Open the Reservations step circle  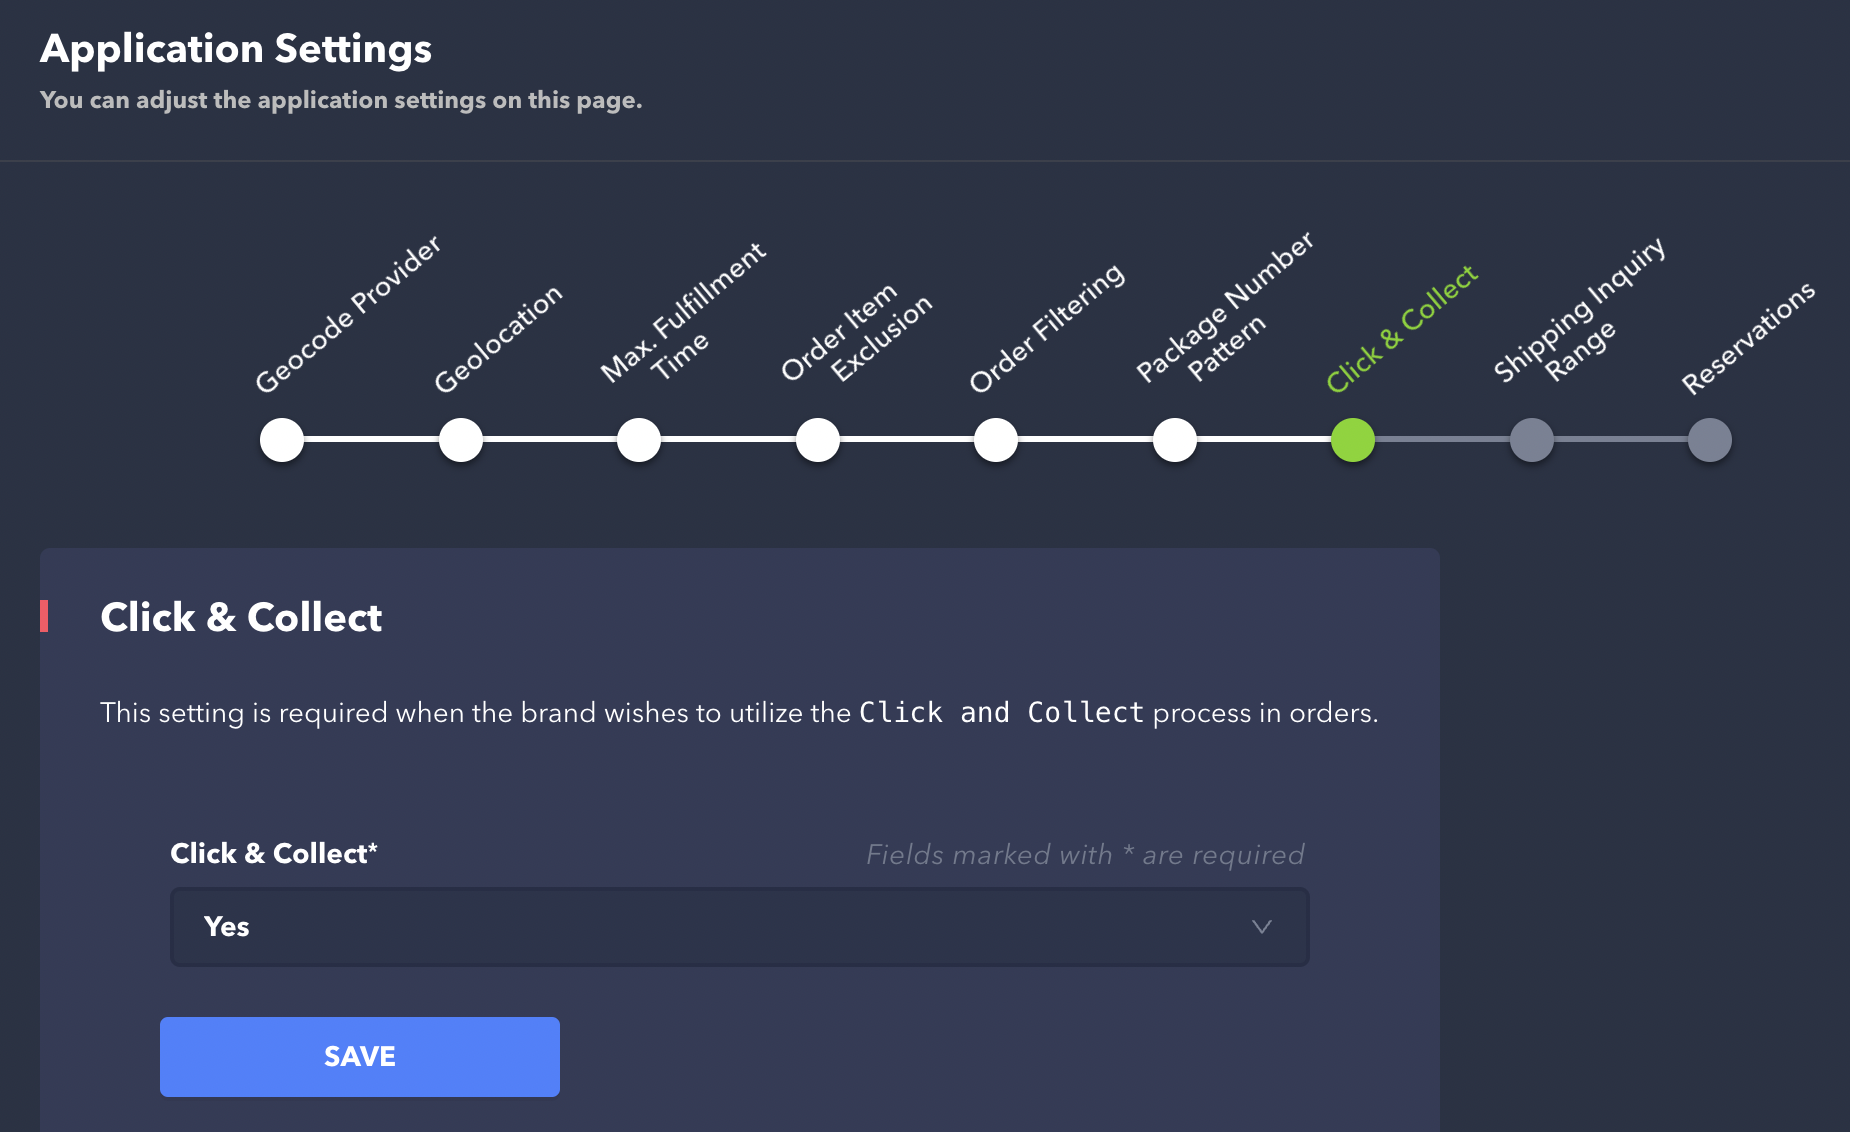tap(1710, 440)
